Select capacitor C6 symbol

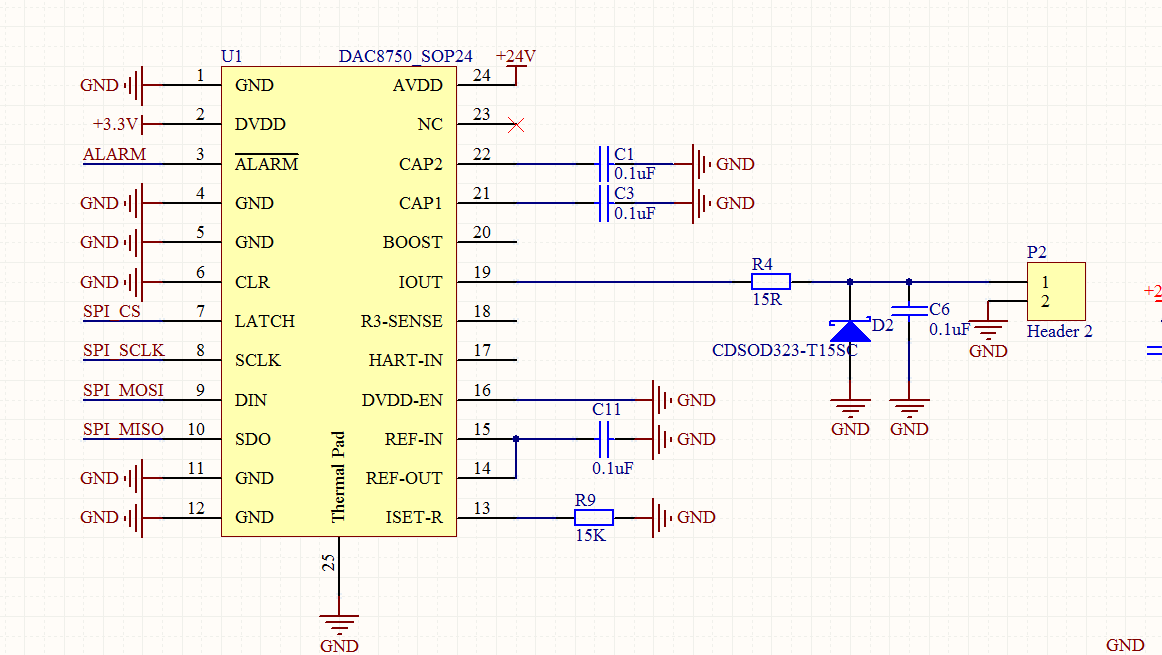[x=909, y=310]
